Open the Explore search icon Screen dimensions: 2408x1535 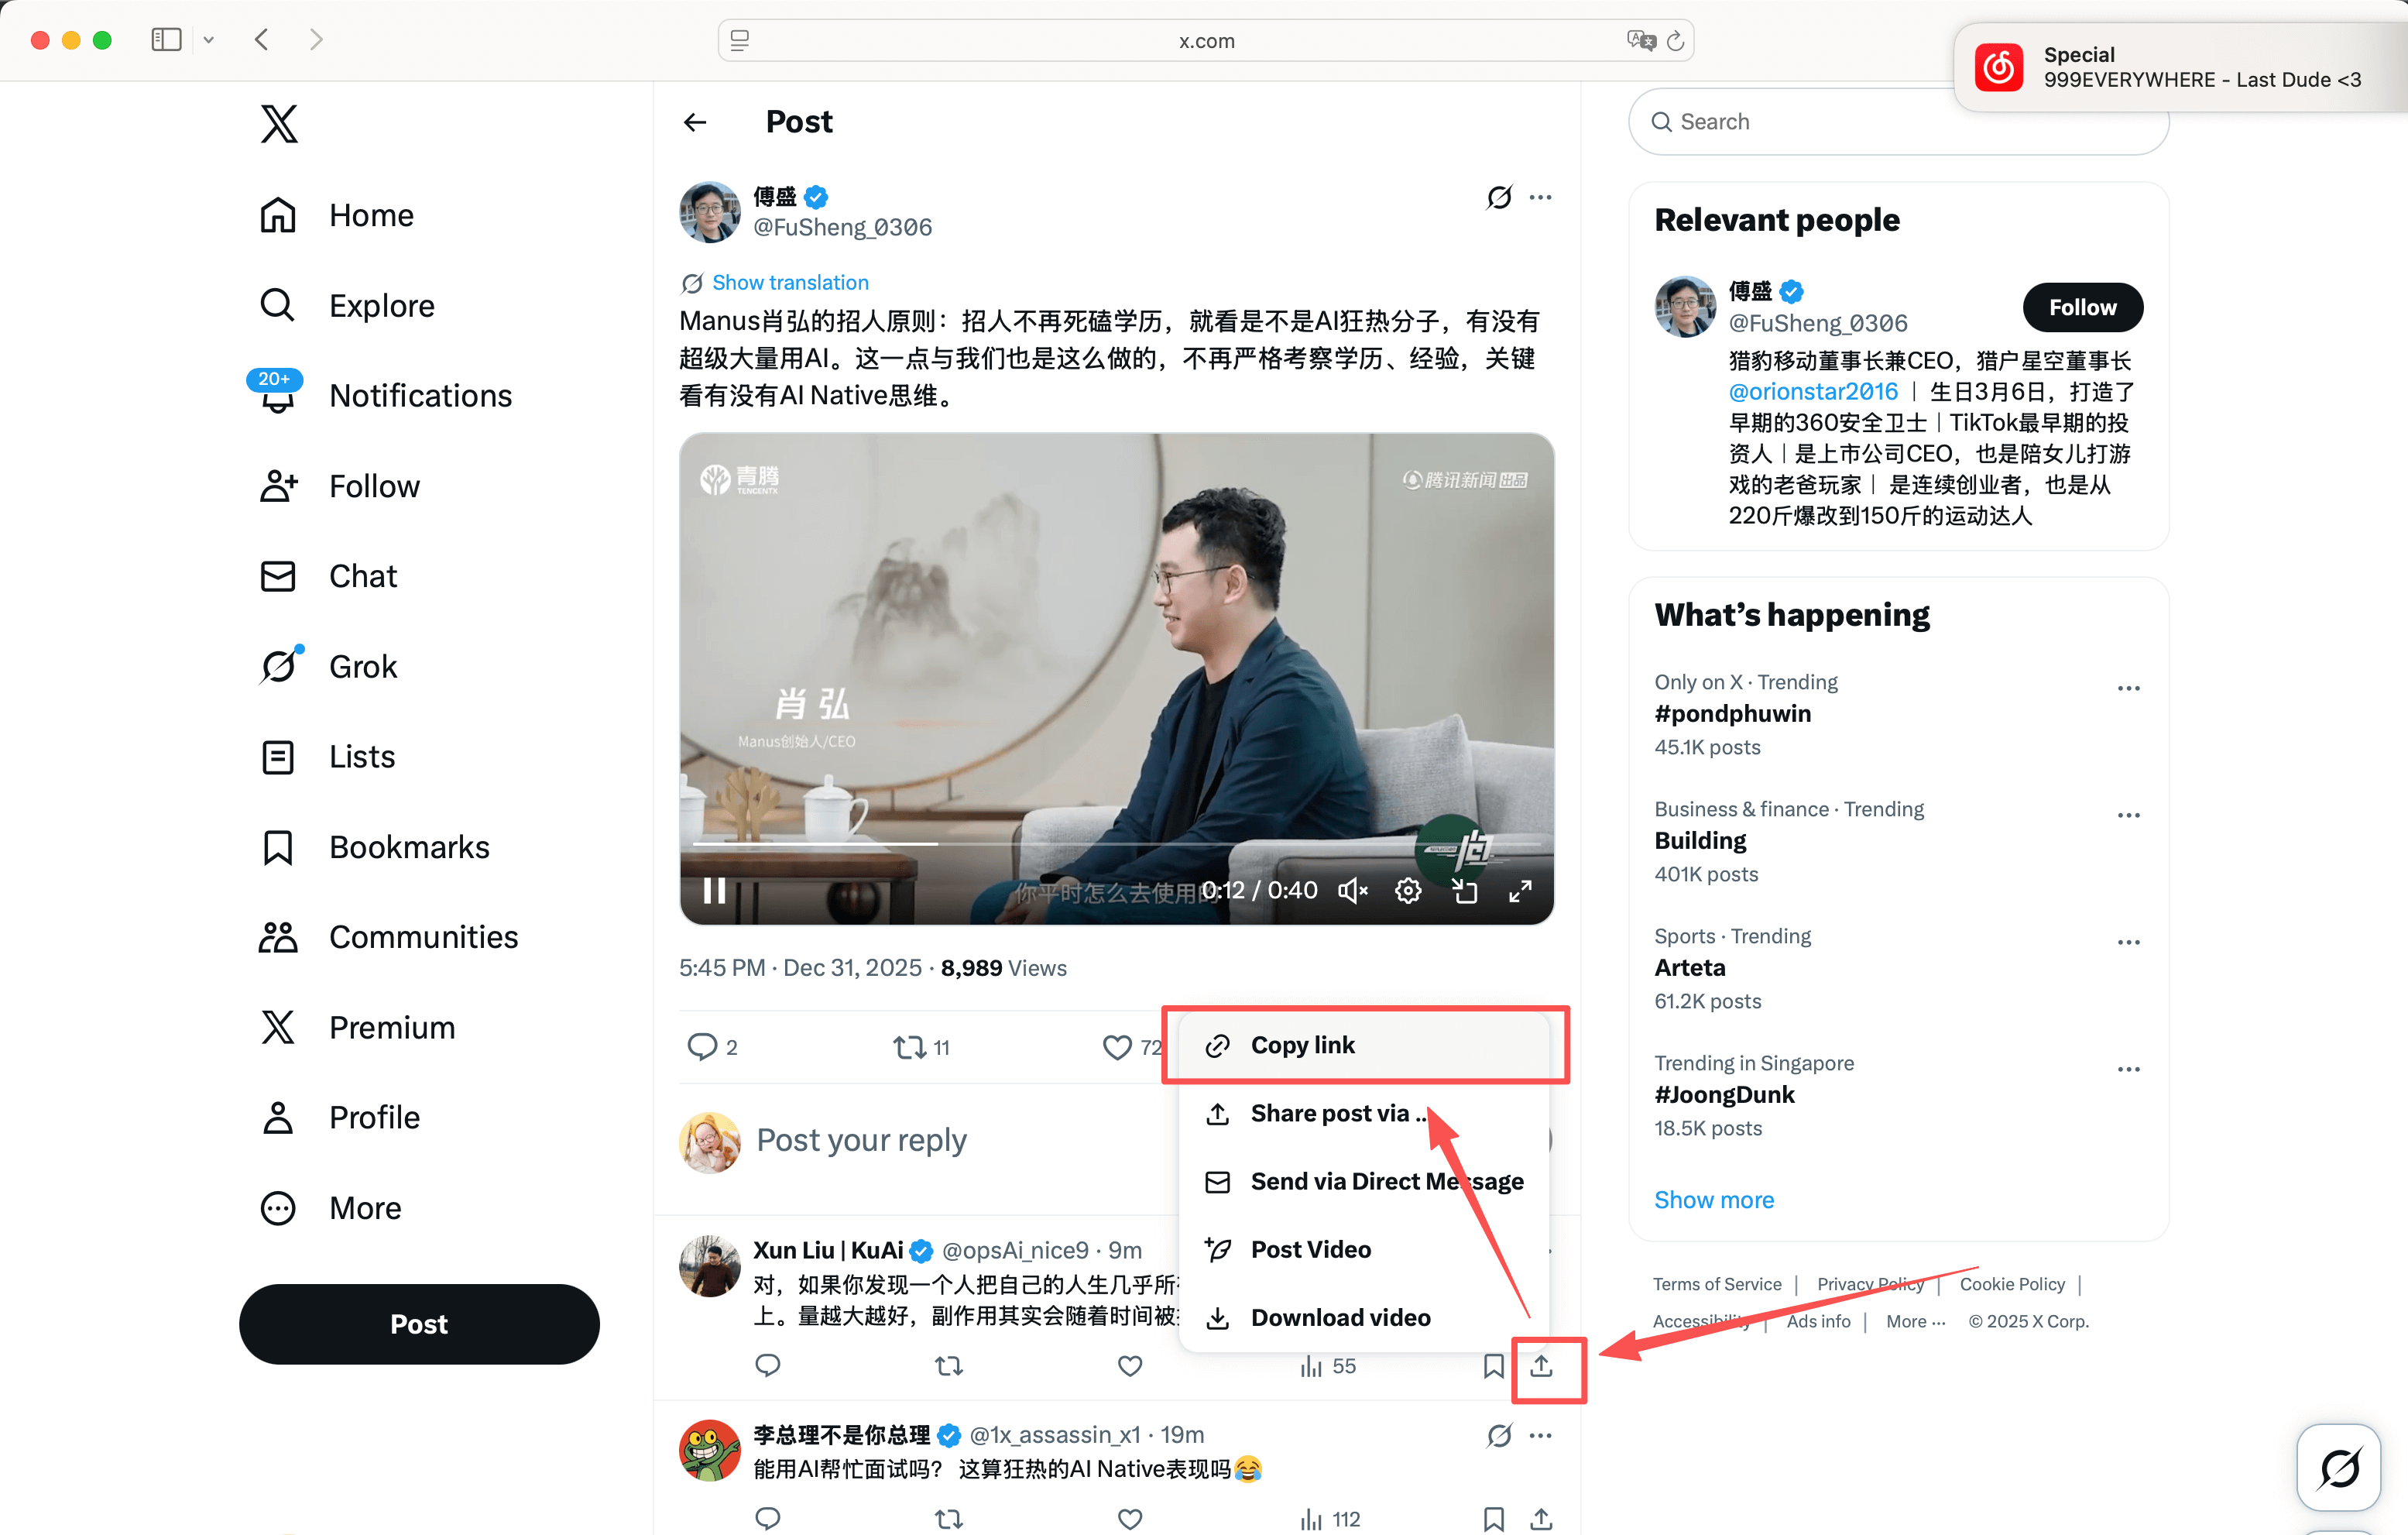(x=277, y=305)
